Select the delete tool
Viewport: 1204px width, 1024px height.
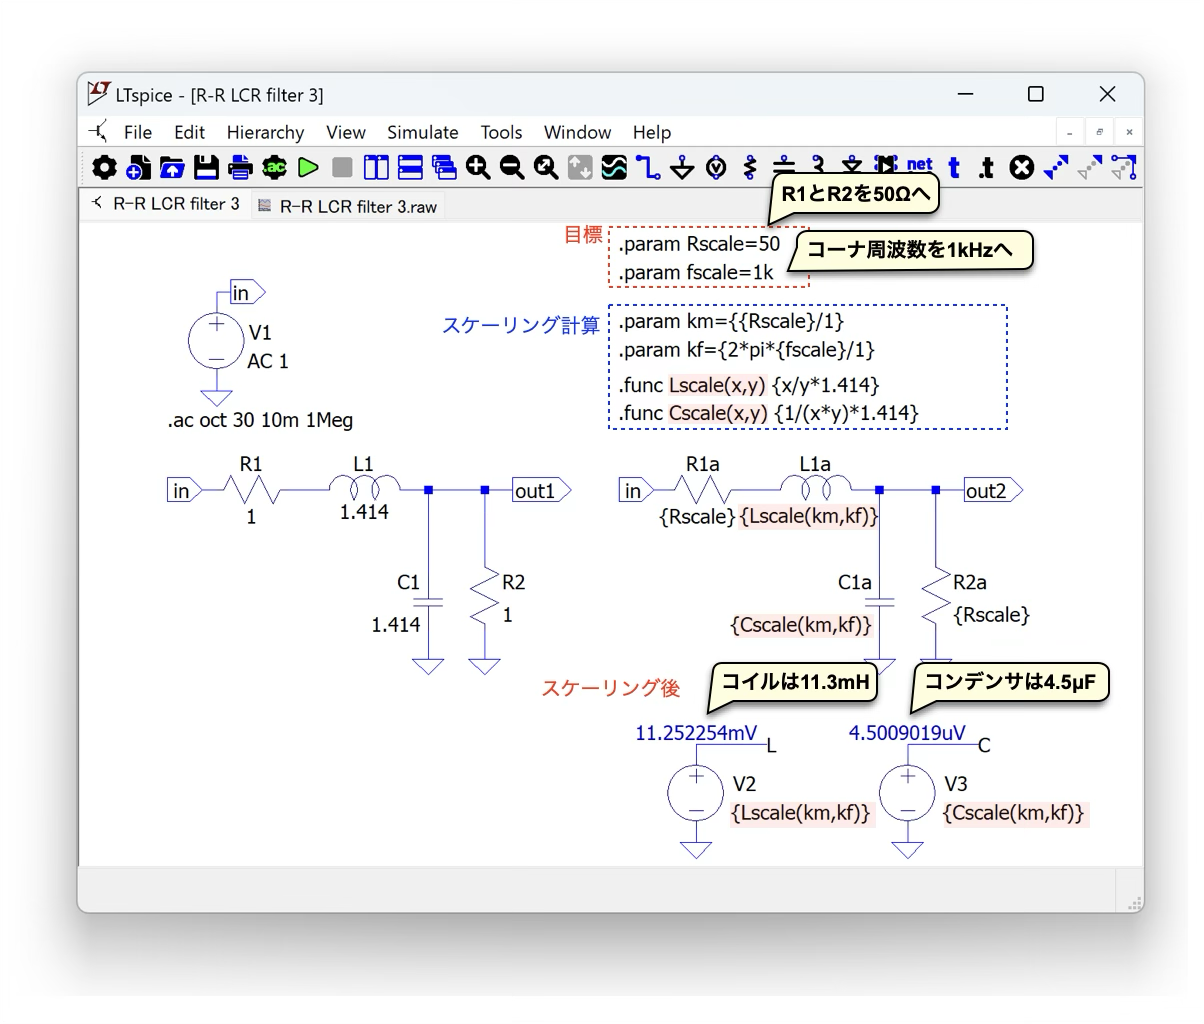(x=1021, y=168)
